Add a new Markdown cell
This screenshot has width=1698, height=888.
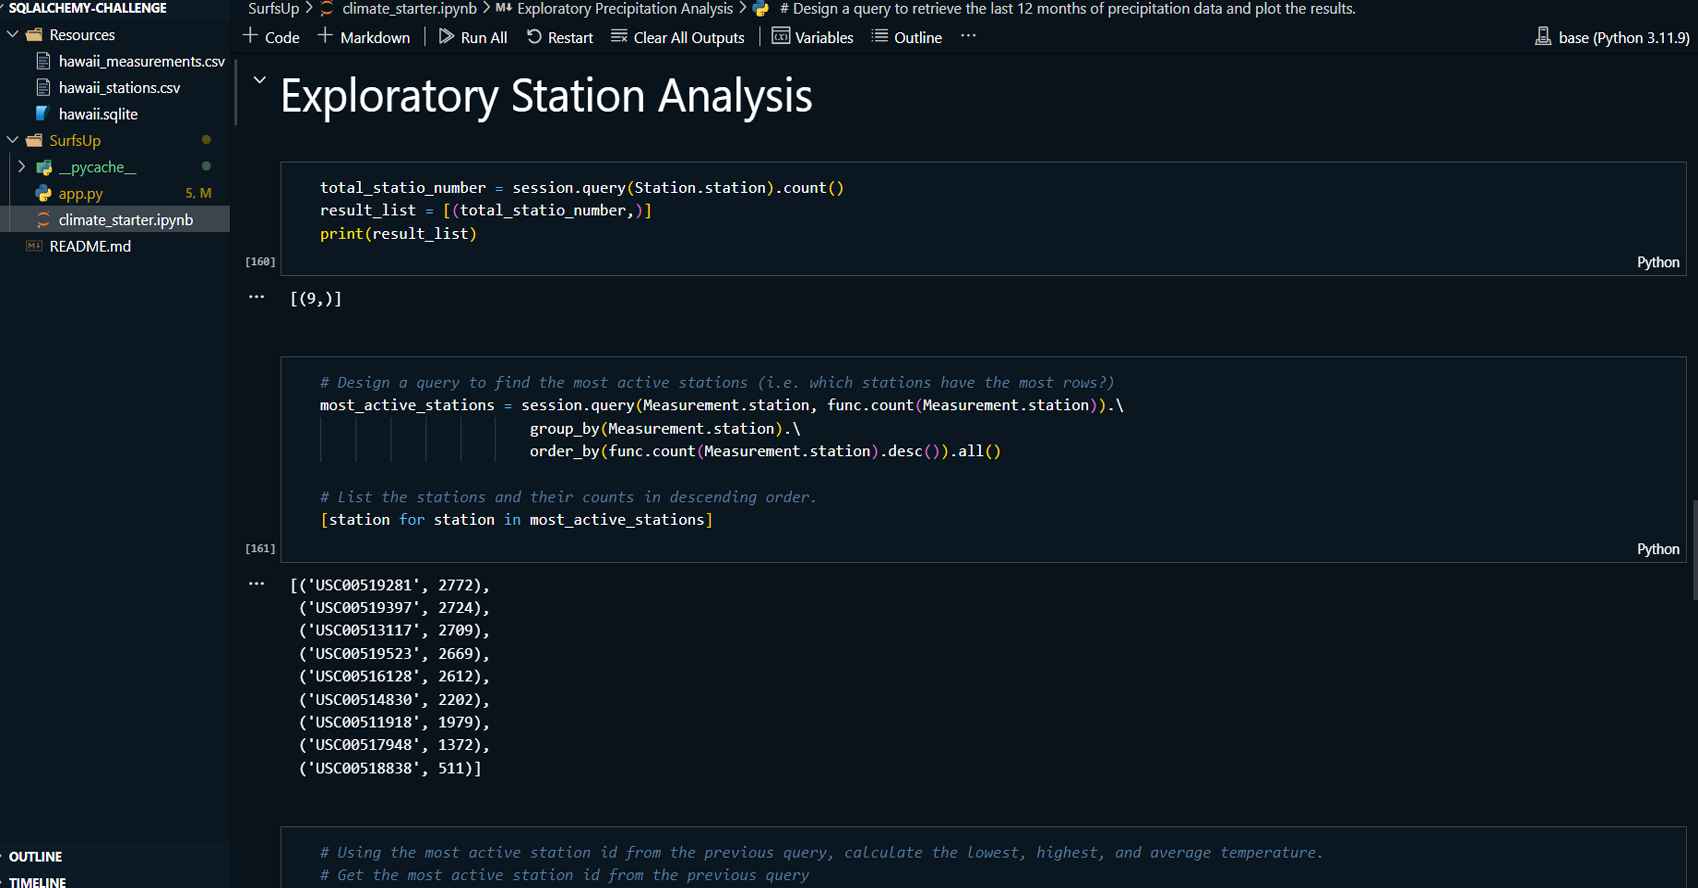(x=364, y=37)
